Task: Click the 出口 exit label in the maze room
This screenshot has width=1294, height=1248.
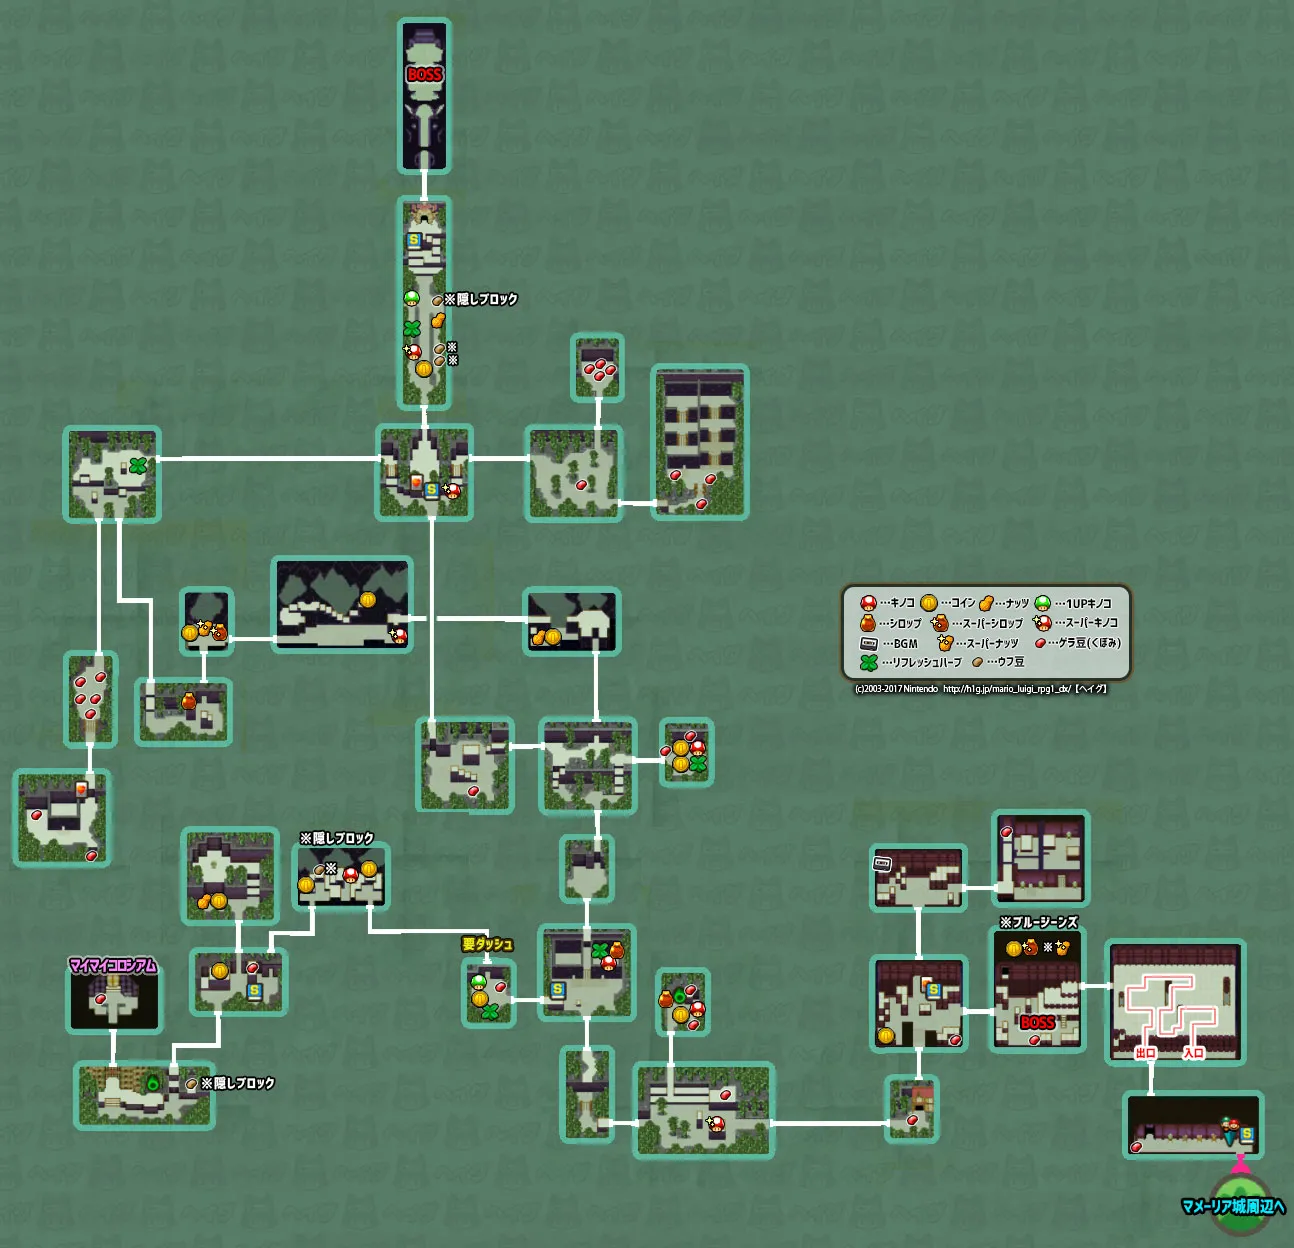Action: pyautogui.click(x=1146, y=1053)
